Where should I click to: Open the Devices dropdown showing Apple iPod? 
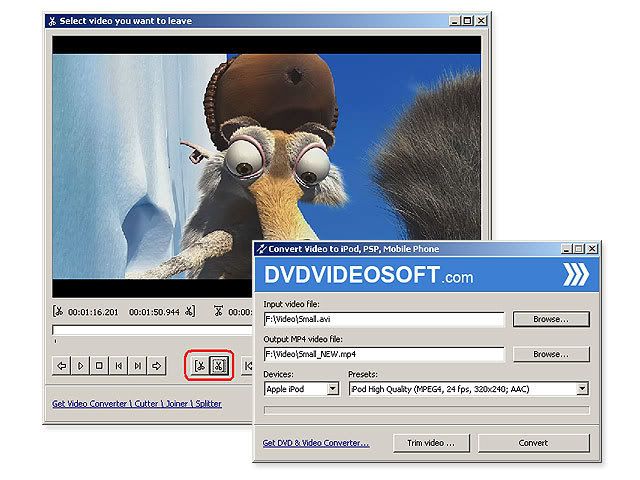(300, 388)
